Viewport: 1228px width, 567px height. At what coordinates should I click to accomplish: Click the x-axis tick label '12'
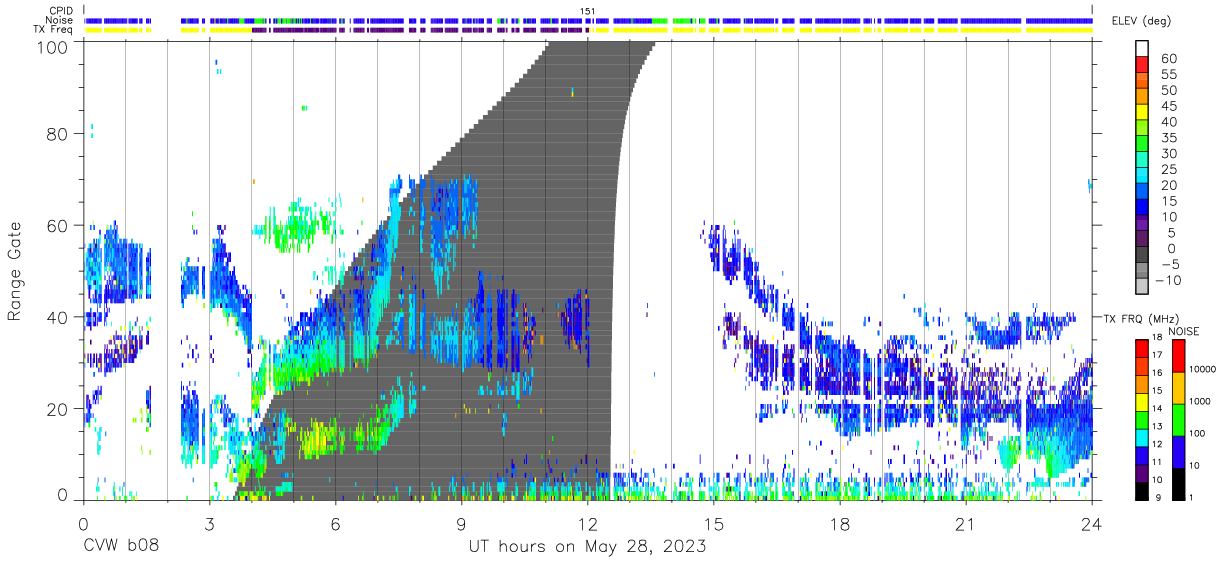pyautogui.click(x=587, y=525)
